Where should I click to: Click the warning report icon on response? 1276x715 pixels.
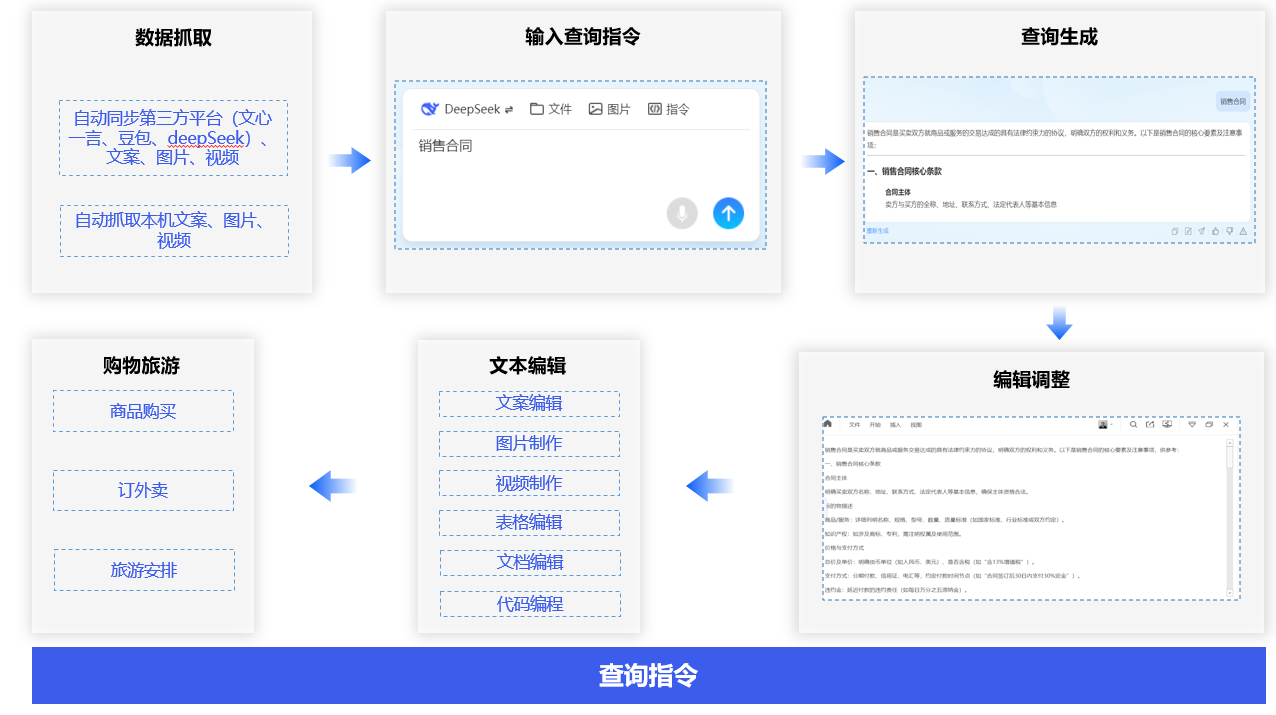[x=1243, y=231]
